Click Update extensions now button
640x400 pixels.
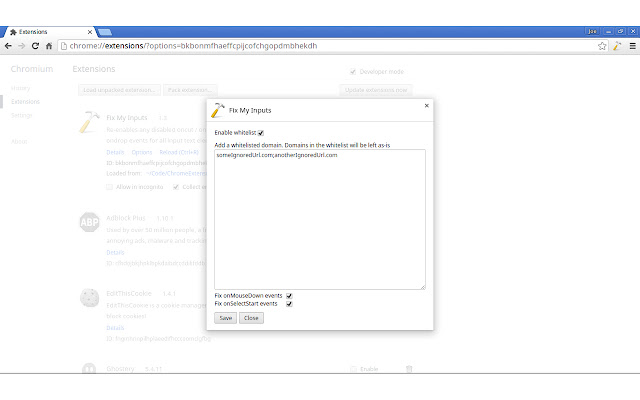tap(376, 90)
